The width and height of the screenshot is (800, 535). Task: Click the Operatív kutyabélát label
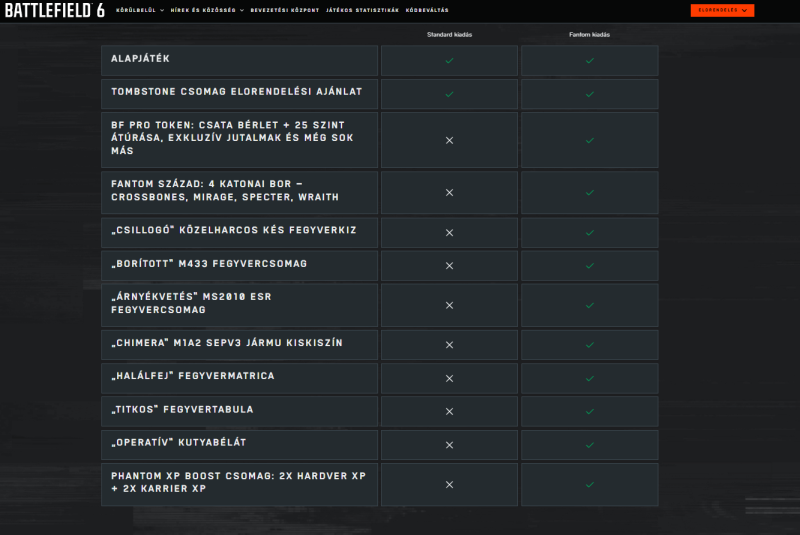[x=179, y=443]
